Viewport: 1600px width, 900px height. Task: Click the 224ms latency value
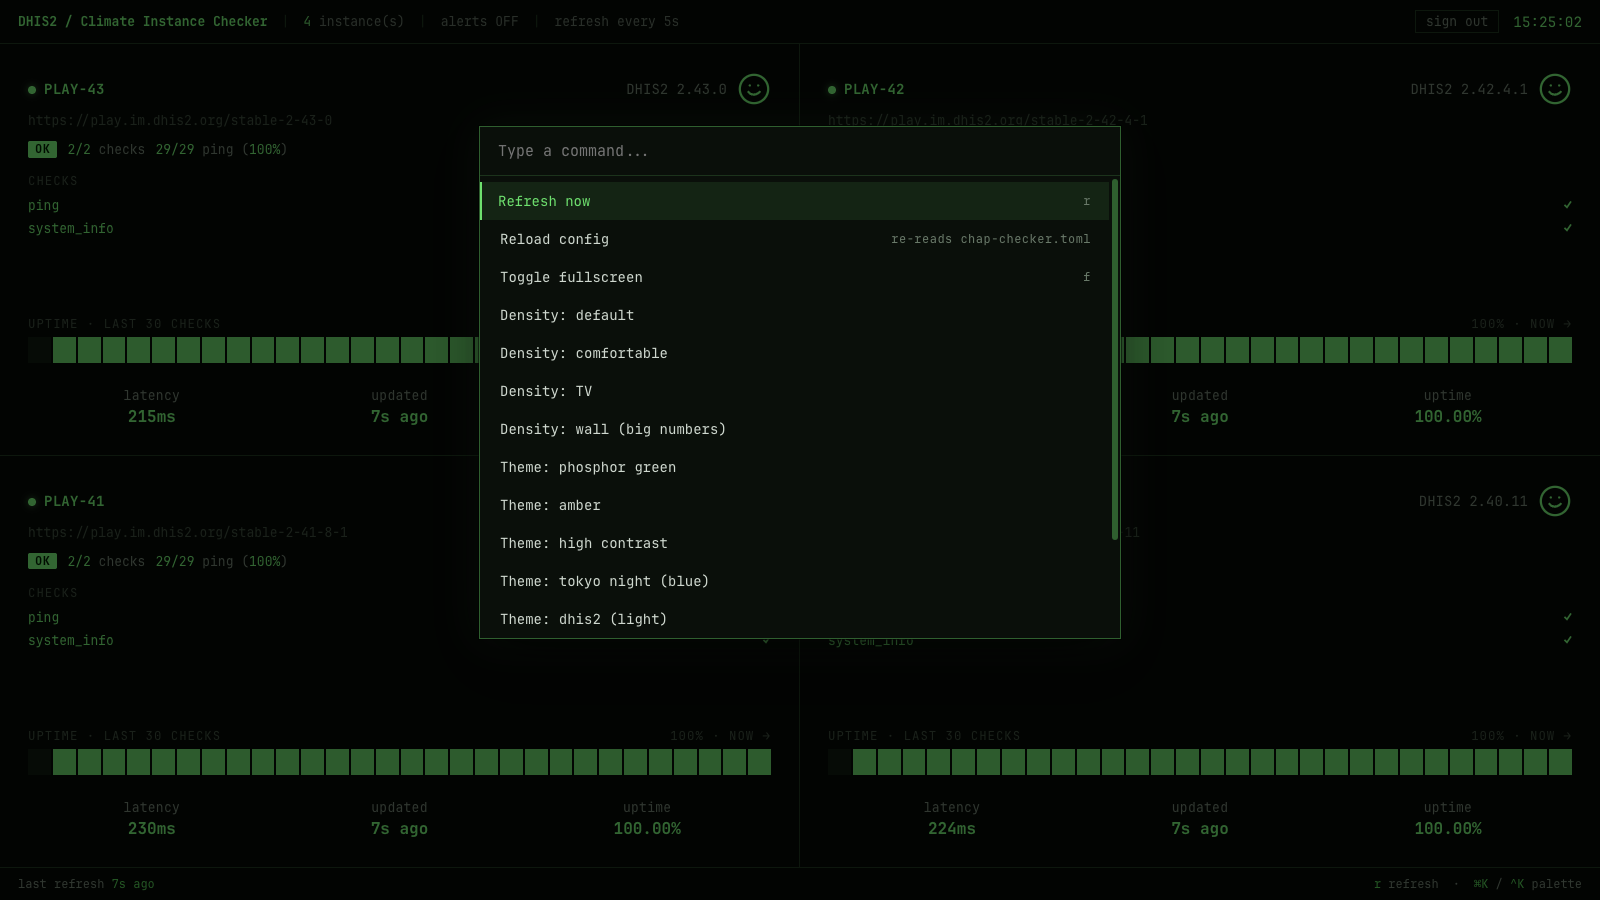(x=952, y=829)
